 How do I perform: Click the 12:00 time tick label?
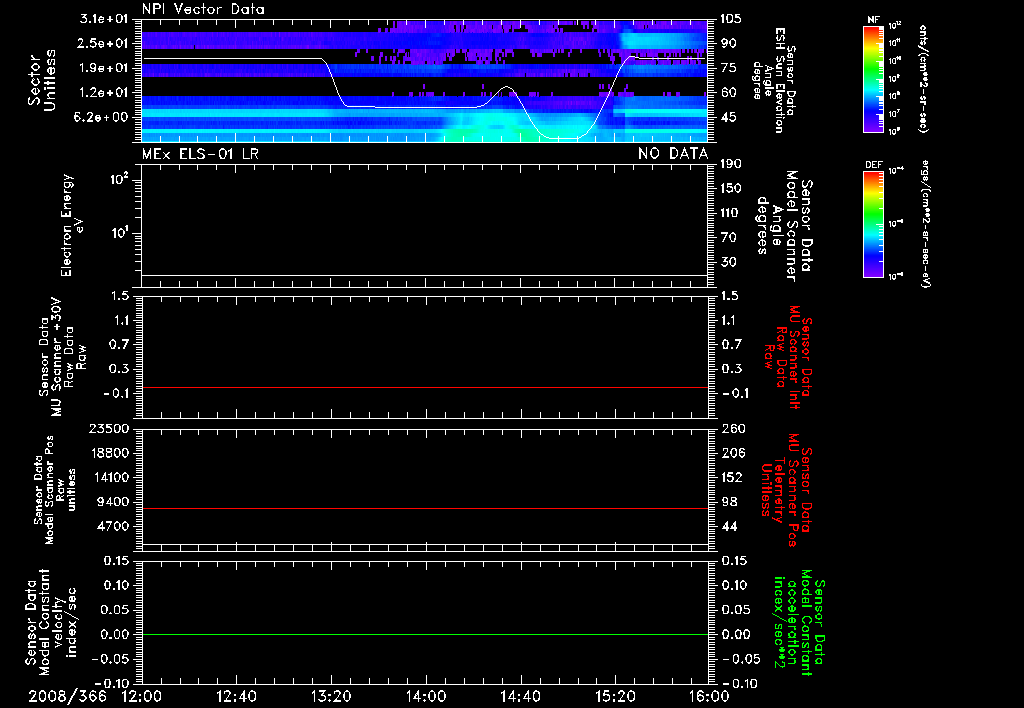[x=142, y=696]
